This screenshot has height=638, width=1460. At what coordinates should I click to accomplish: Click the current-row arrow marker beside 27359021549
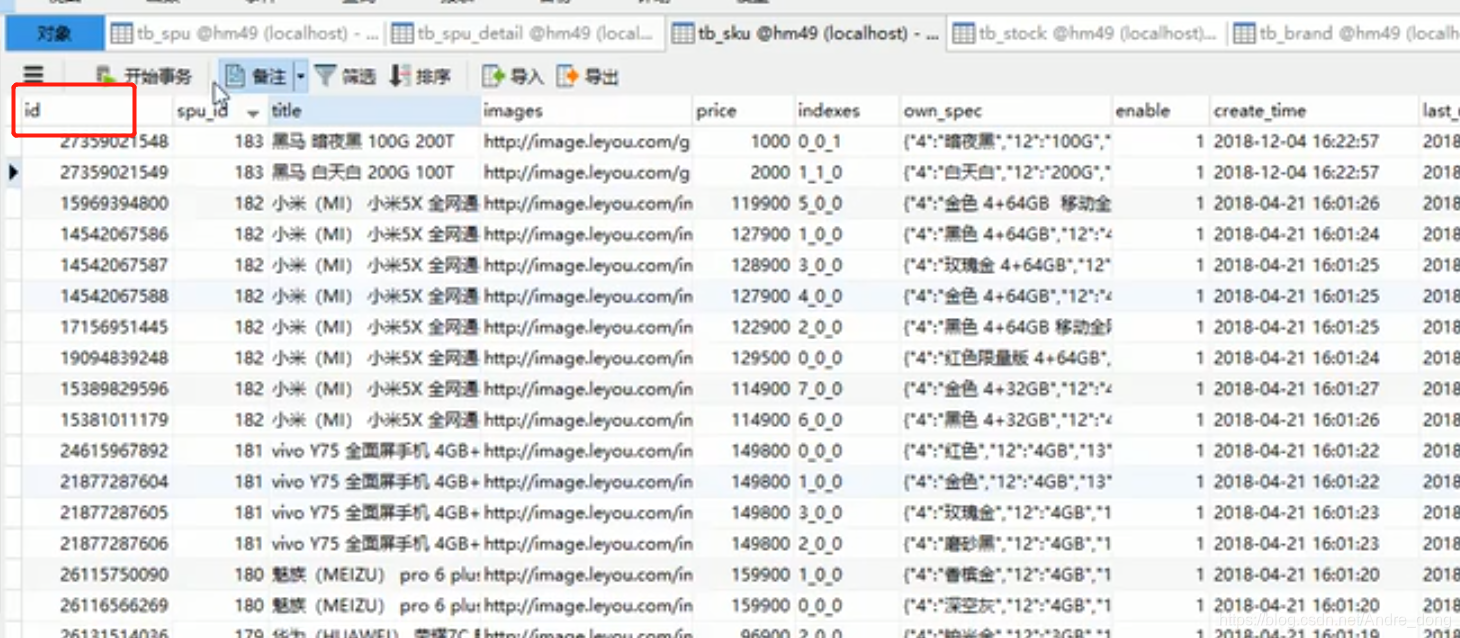[x=13, y=172]
